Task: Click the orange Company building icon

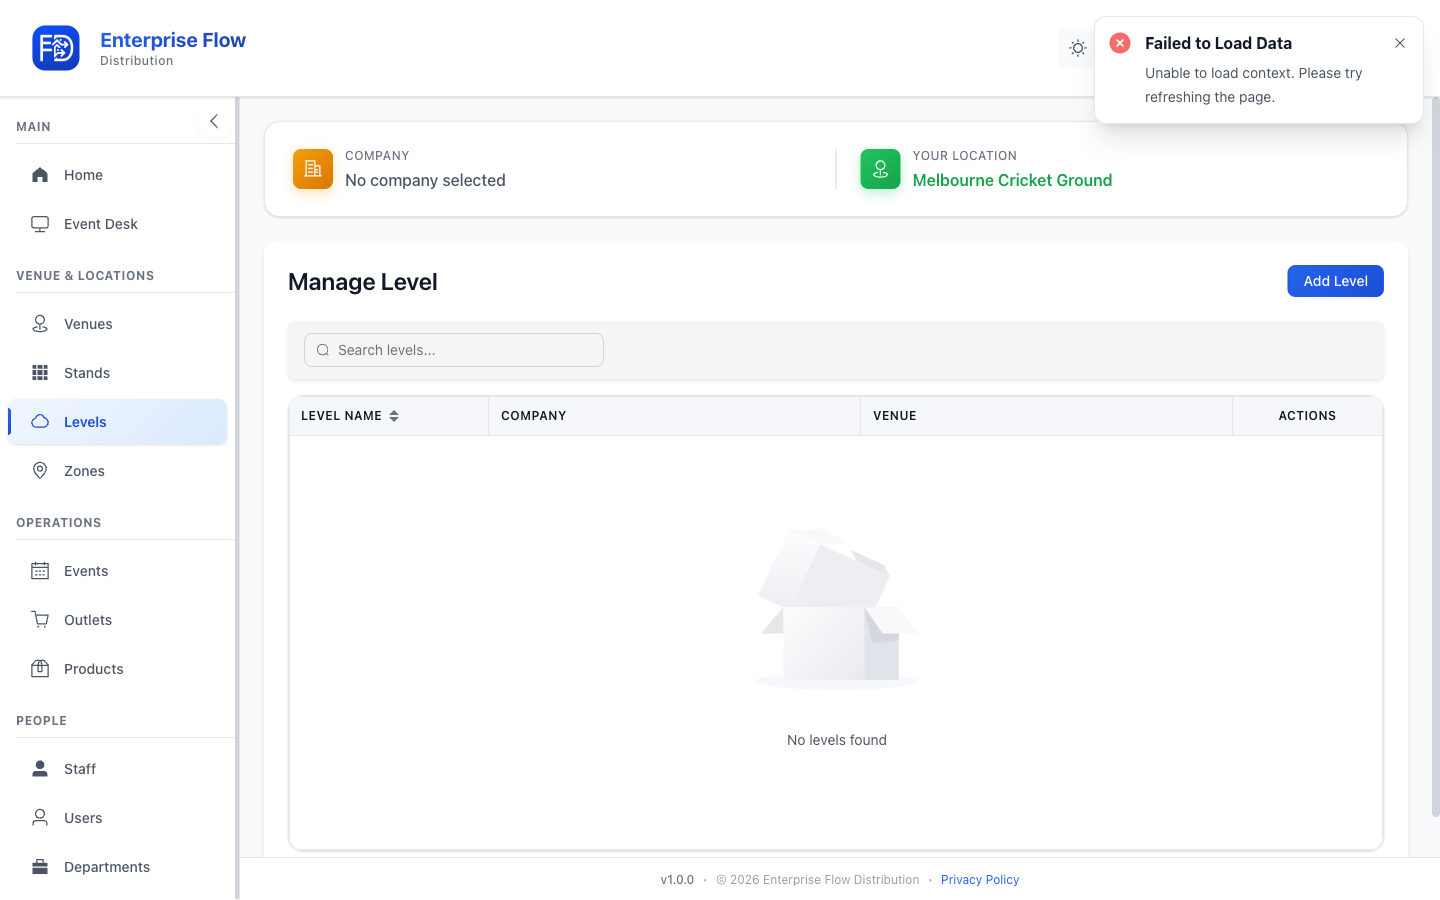Action: click(x=313, y=169)
